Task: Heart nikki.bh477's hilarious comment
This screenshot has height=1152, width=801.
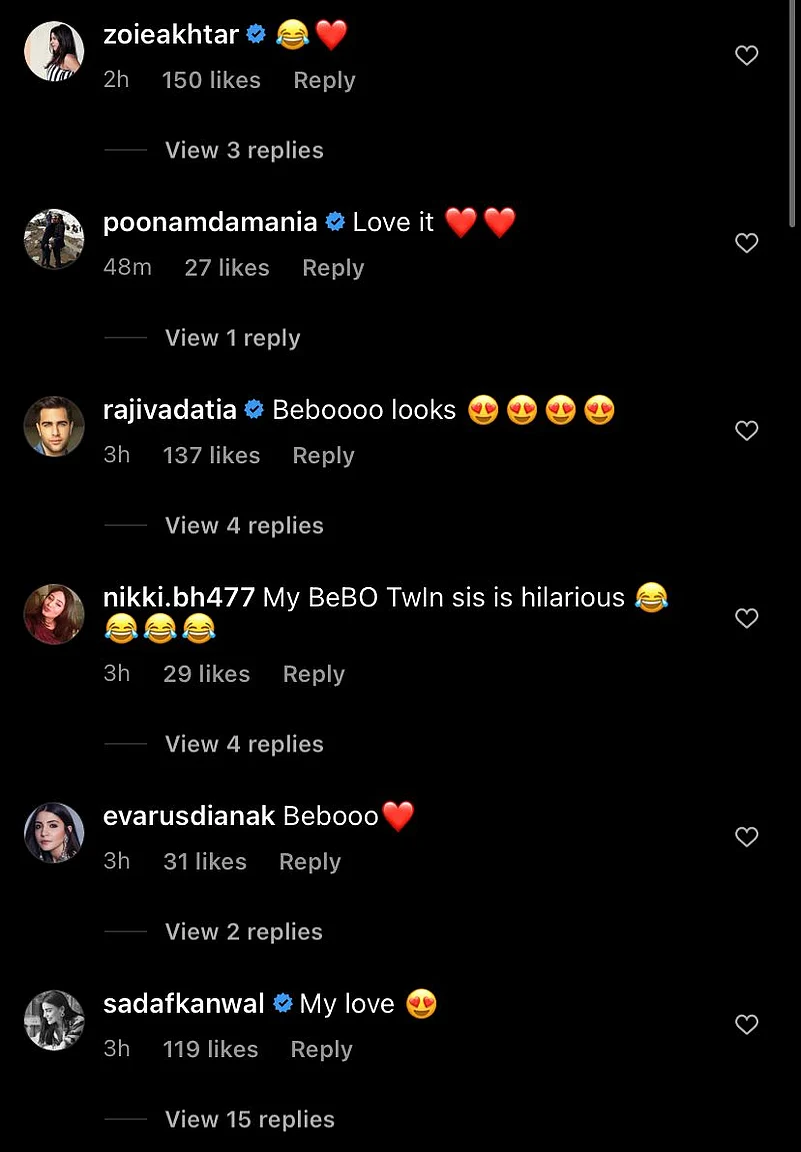Action: pos(747,619)
